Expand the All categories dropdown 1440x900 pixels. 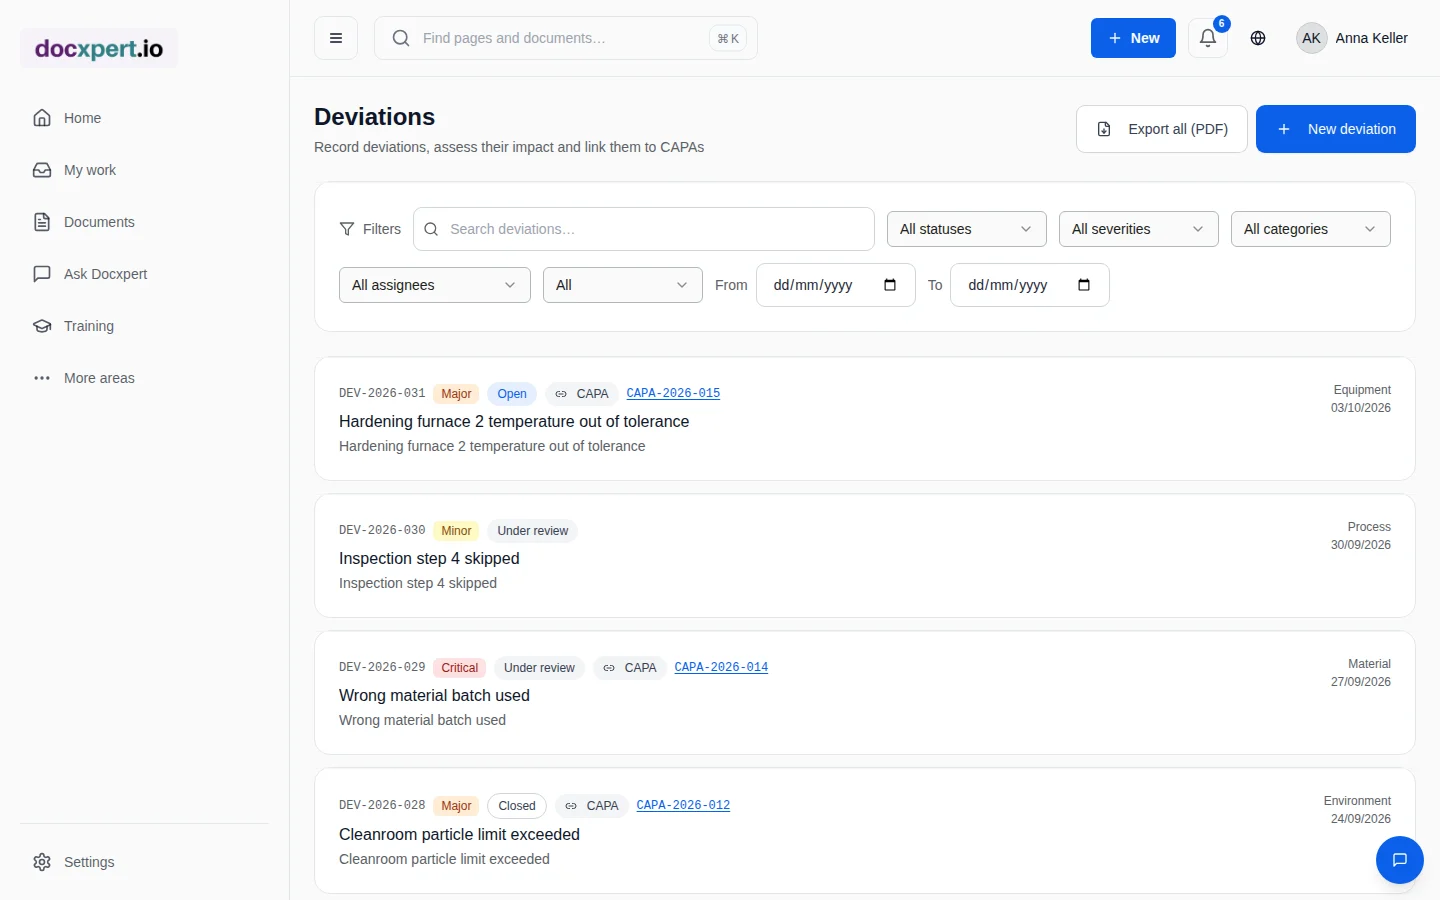(1311, 229)
